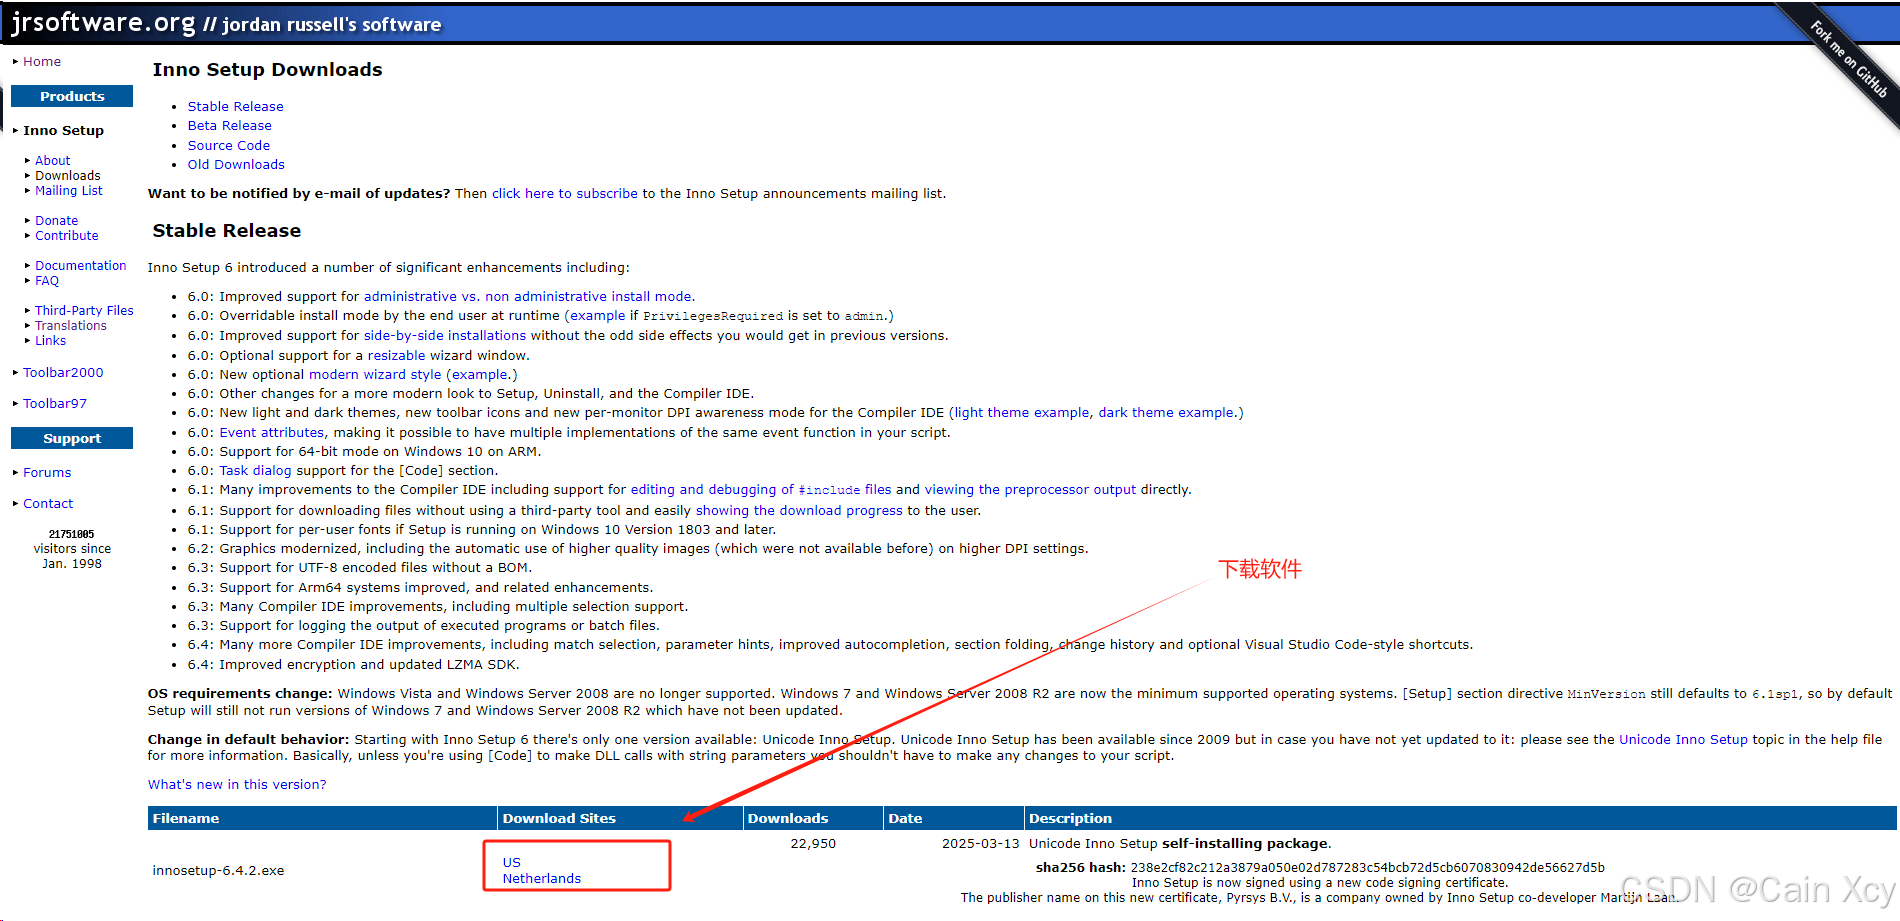Click the 'click here to subscribe' link
The height and width of the screenshot is (921, 1900).
pos(564,194)
